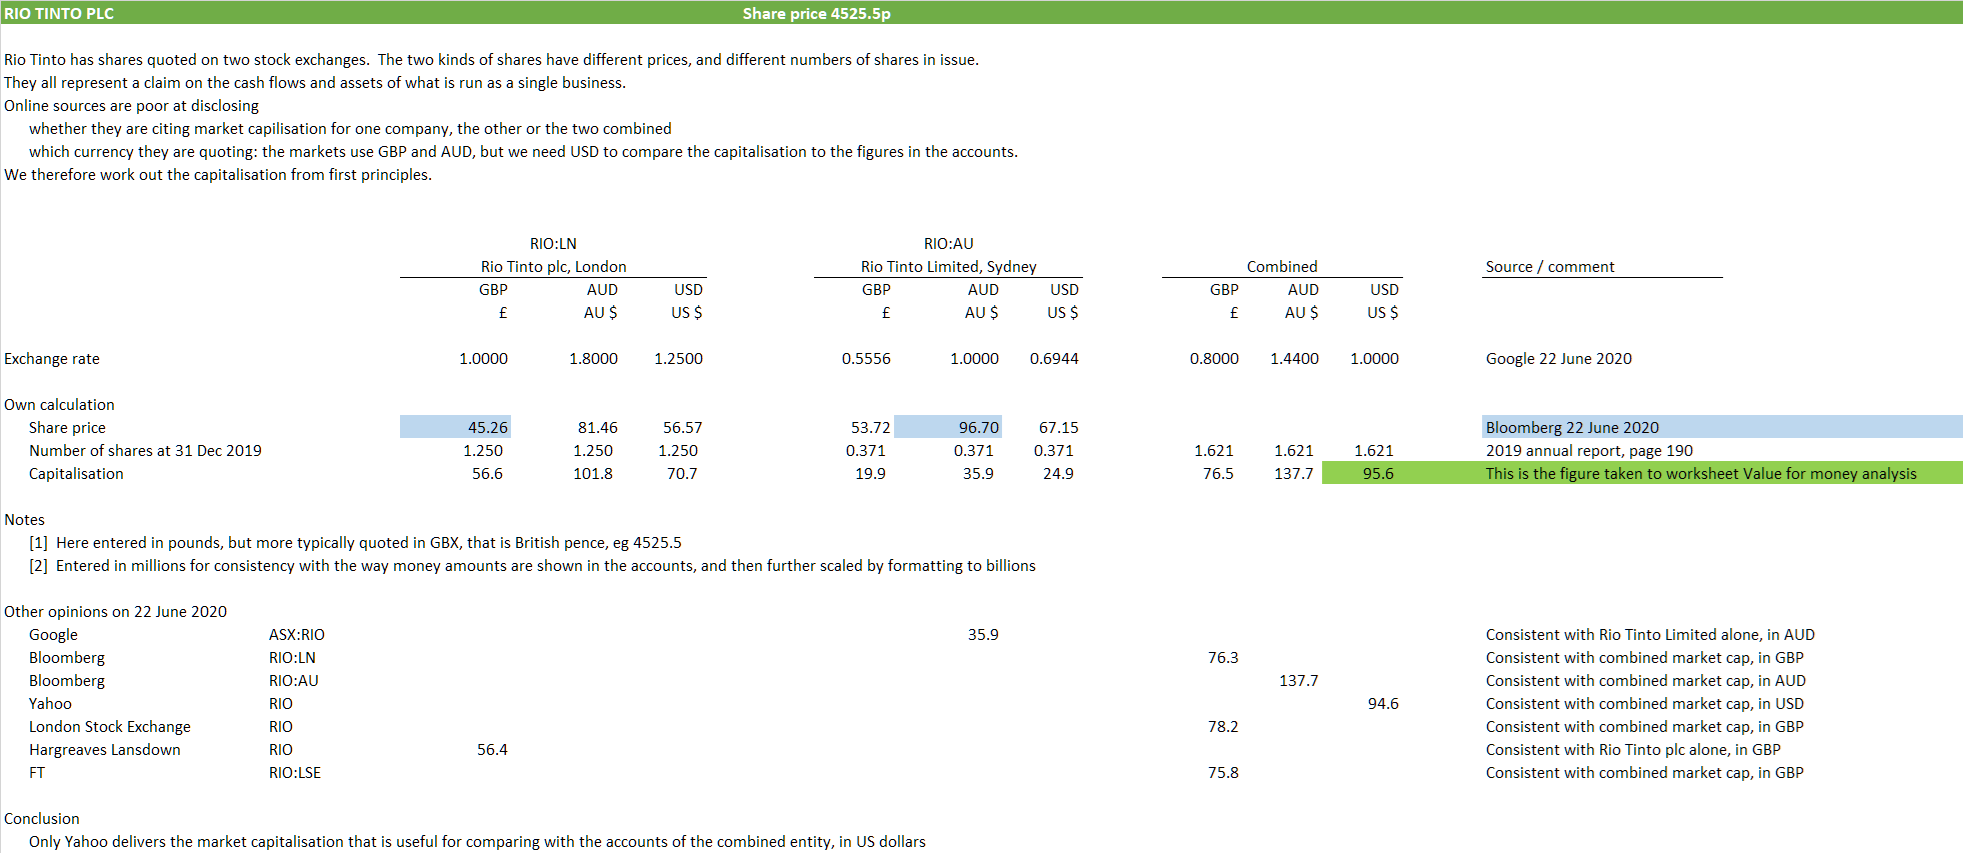Select 'Number of shares at 31 Dec 2019' label
Viewport: 1963px width, 853px height.
[x=145, y=450]
